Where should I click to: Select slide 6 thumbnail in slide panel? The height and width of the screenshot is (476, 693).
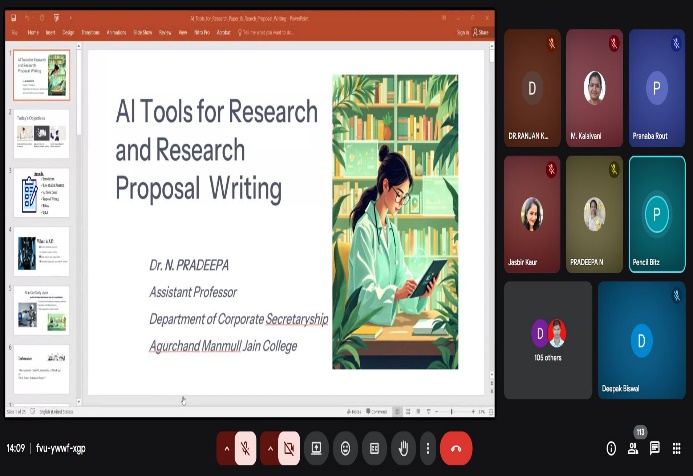[x=42, y=369]
